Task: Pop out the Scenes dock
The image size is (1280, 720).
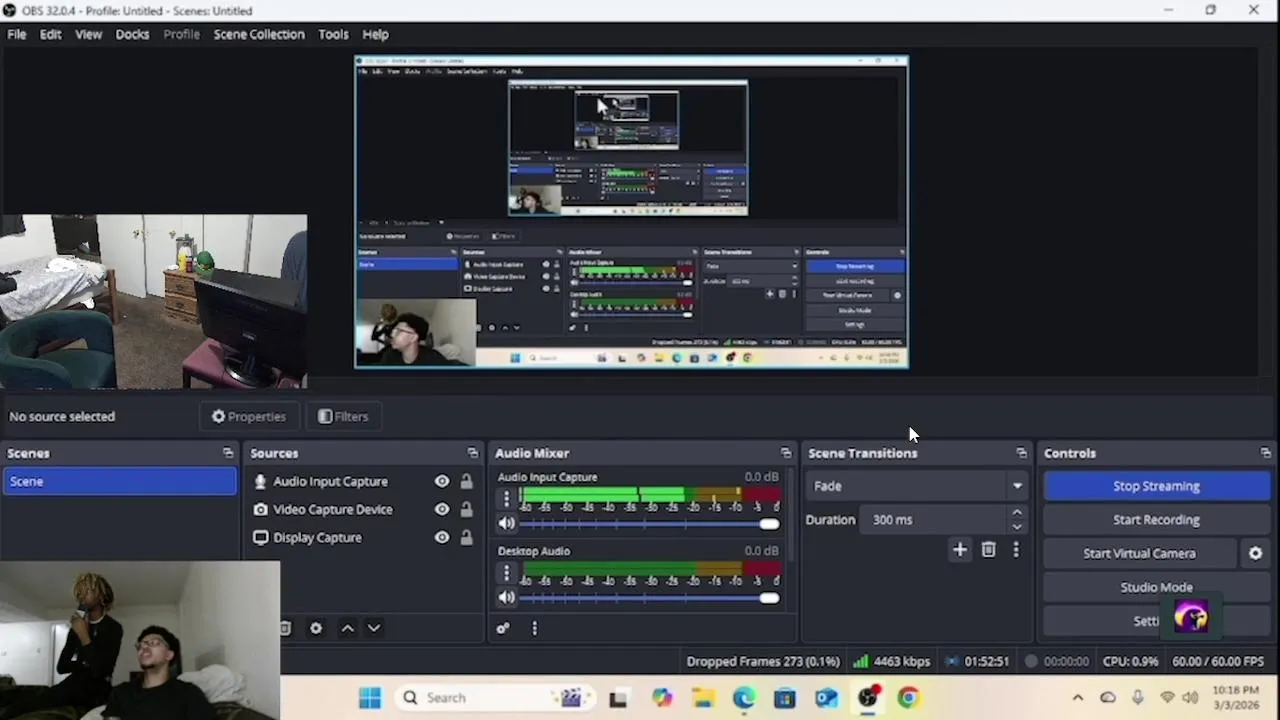Action: pyautogui.click(x=228, y=453)
